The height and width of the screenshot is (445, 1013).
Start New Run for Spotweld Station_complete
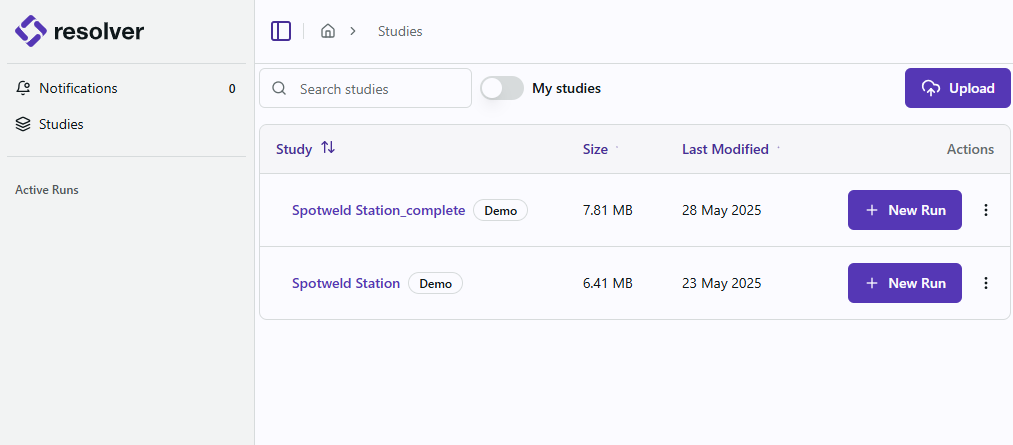point(904,210)
